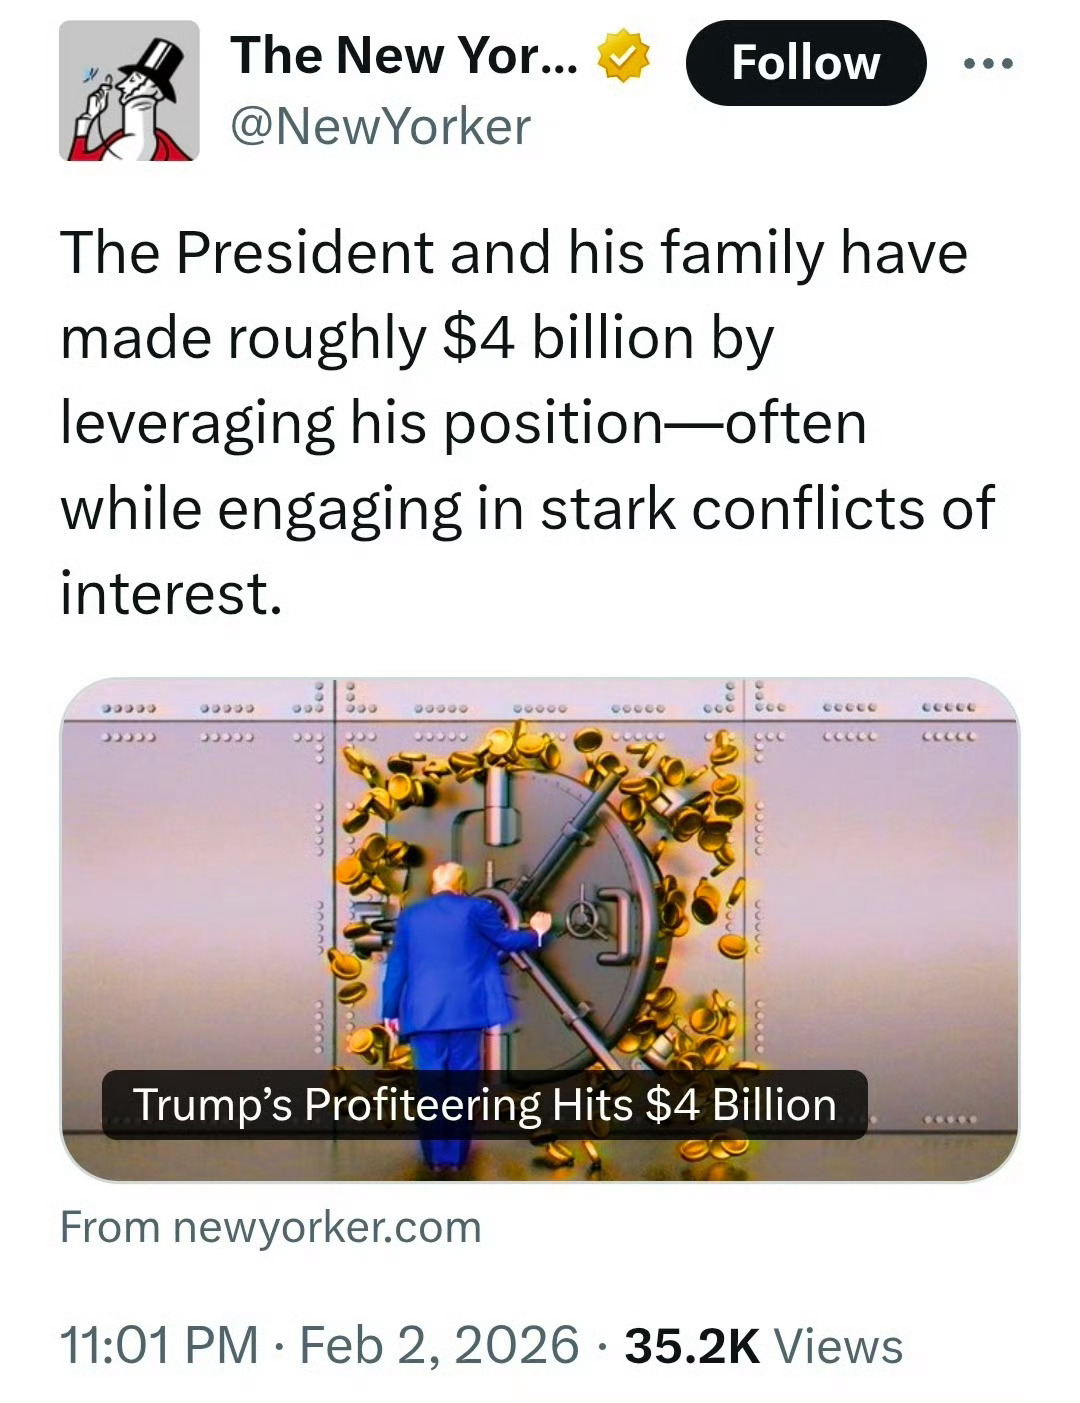Screen dimensions: 1080x1403
Task: Click the Feb 2, 2026 date
Action: [439, 1345]
